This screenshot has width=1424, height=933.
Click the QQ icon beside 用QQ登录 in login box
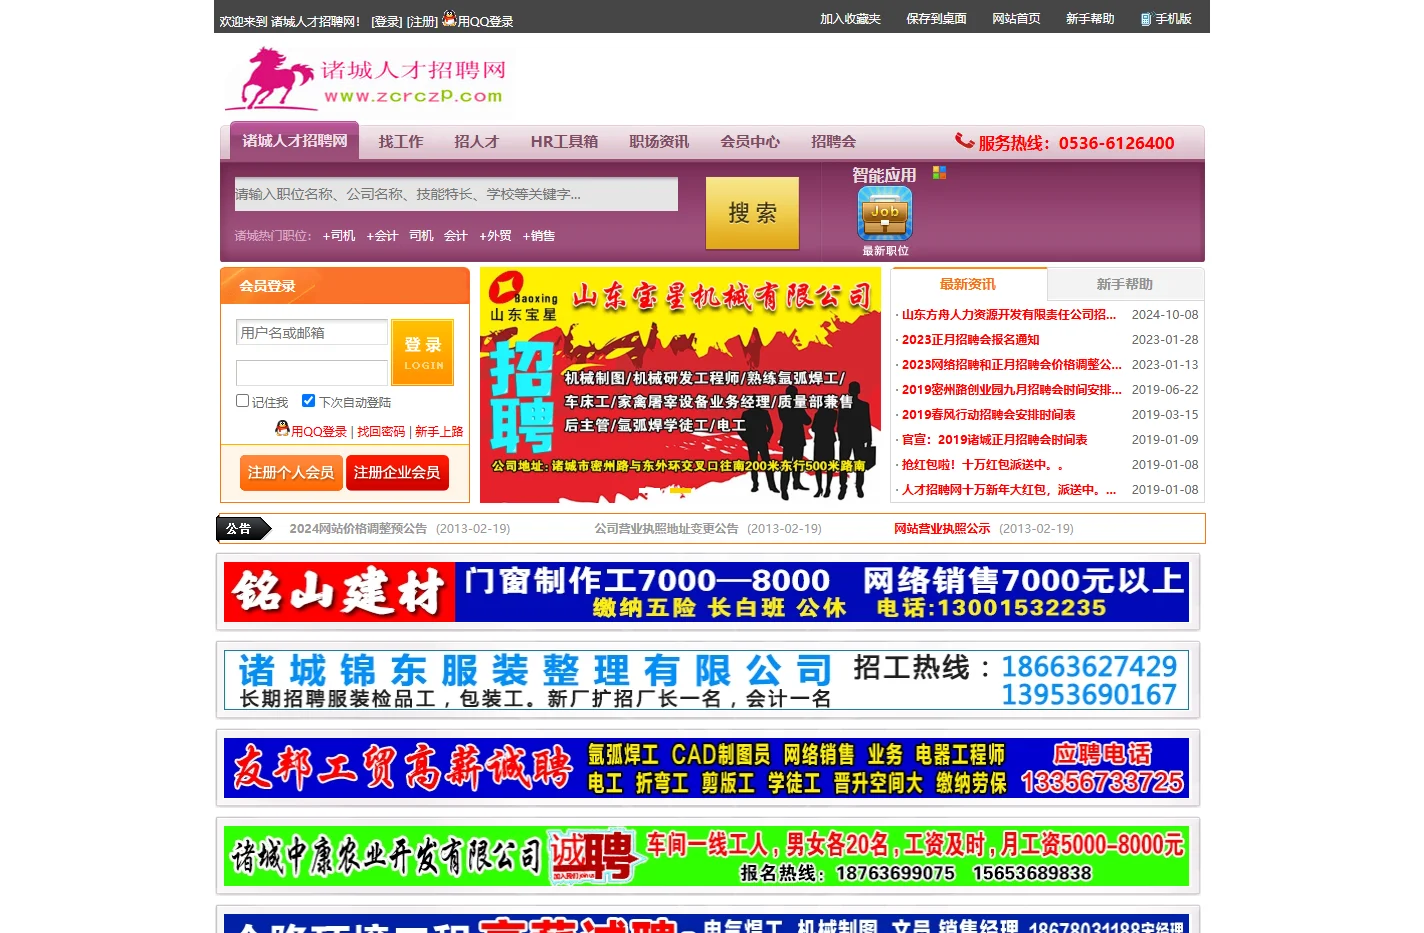(282, 429)
